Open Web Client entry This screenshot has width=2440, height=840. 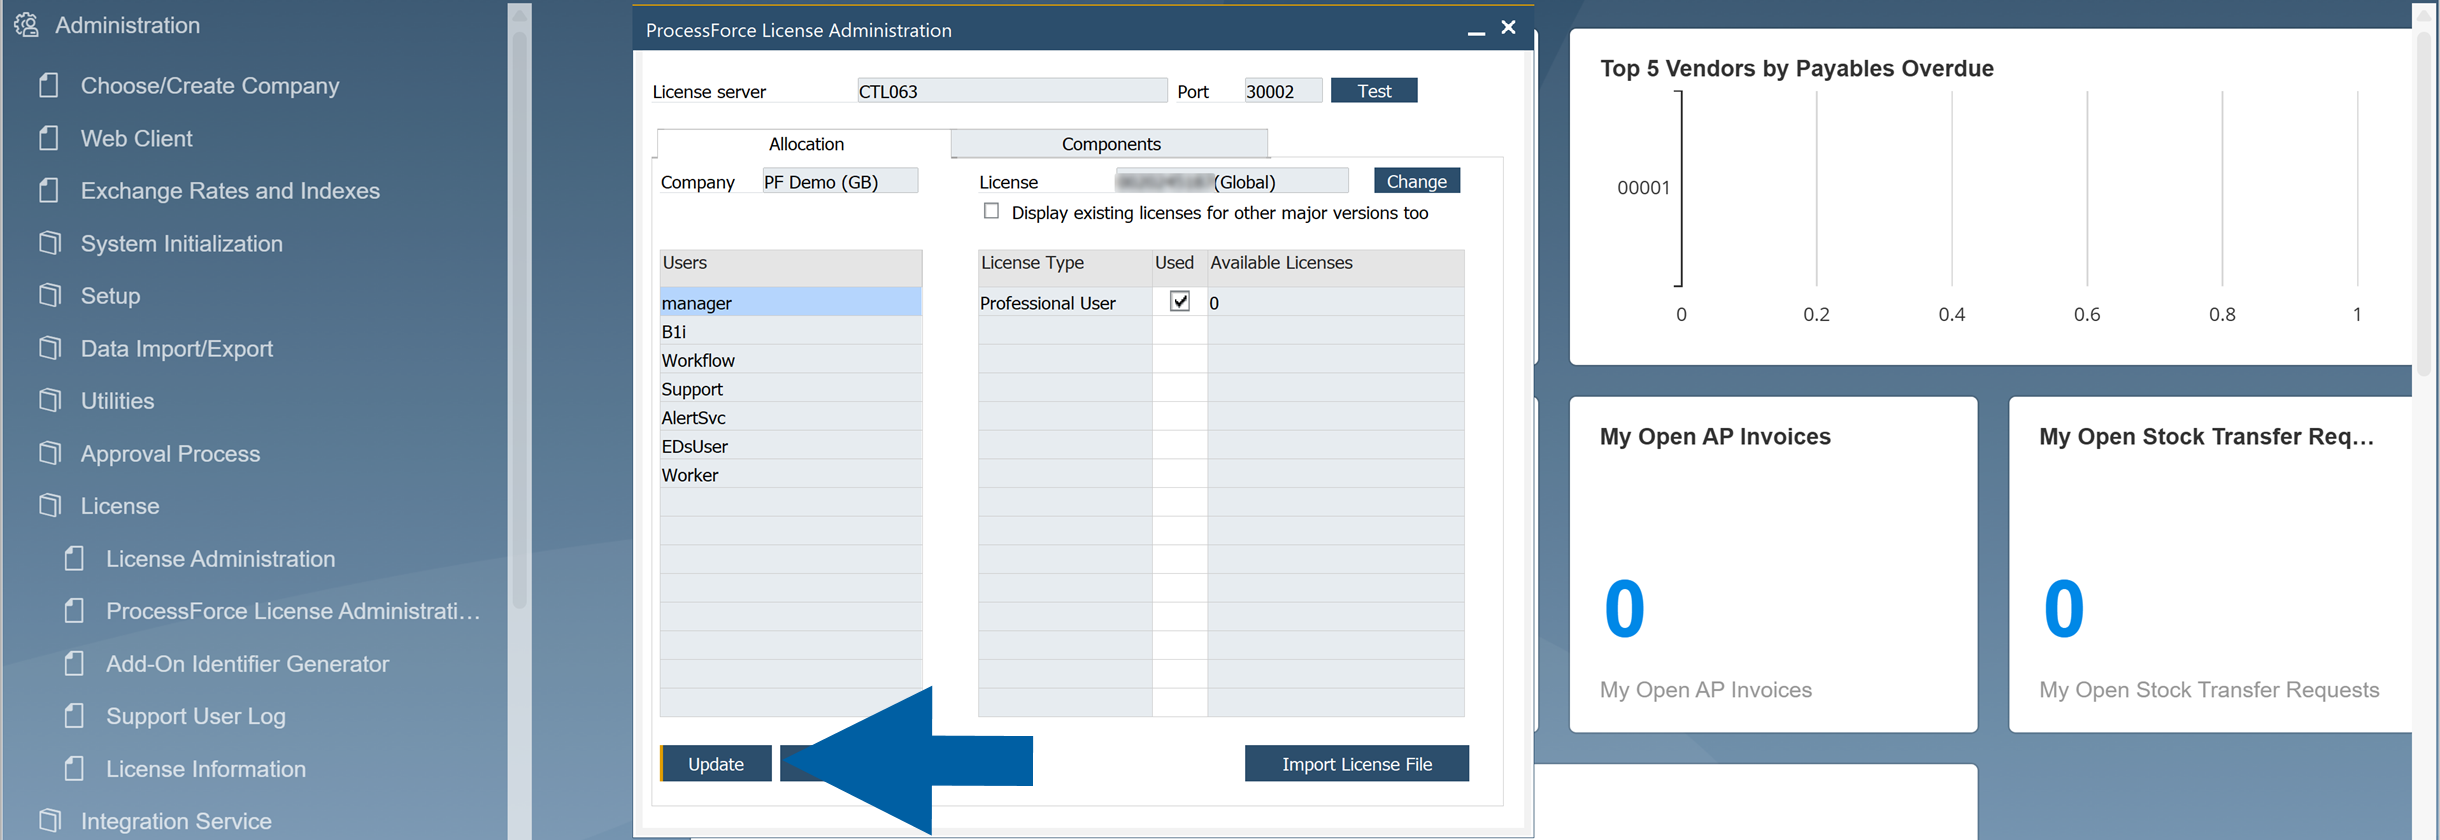137,138
